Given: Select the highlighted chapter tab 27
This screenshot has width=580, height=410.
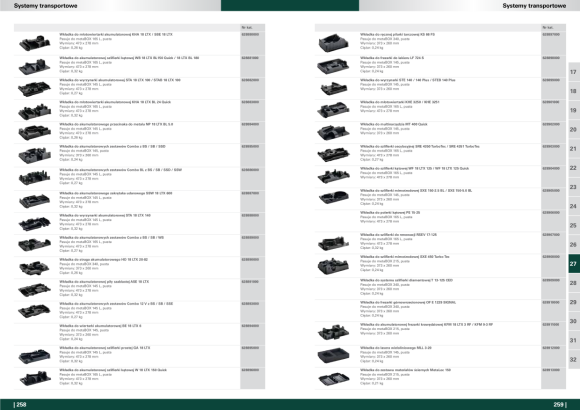Looking at the screenshot, I should tap(574, 264).
